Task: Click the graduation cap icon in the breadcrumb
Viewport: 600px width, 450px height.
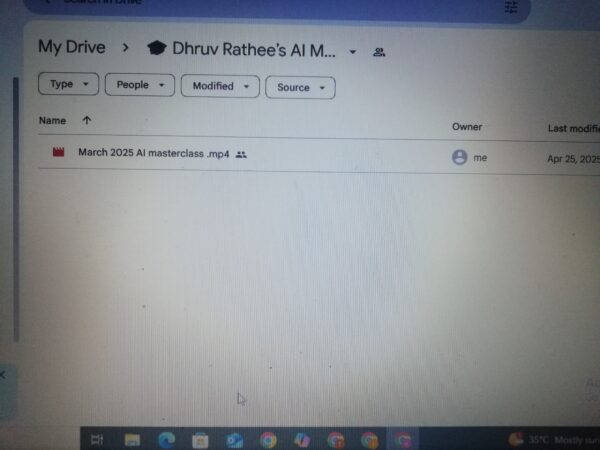Action: click(x=157, y=48)
